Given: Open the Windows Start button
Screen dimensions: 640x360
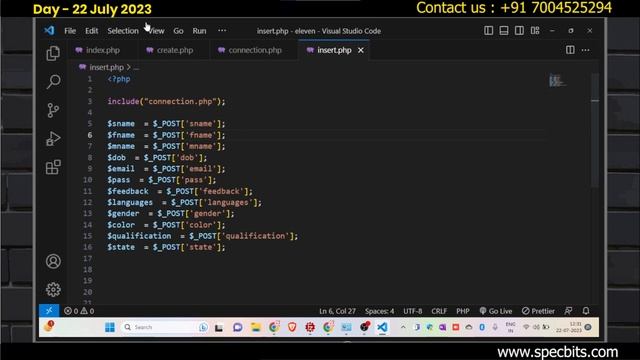Looking at the screenshot, I should 110,327.
